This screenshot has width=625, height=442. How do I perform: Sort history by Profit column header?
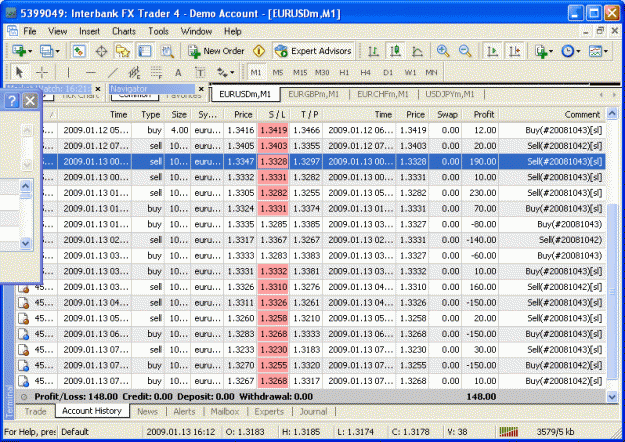(x=480, y=114)
